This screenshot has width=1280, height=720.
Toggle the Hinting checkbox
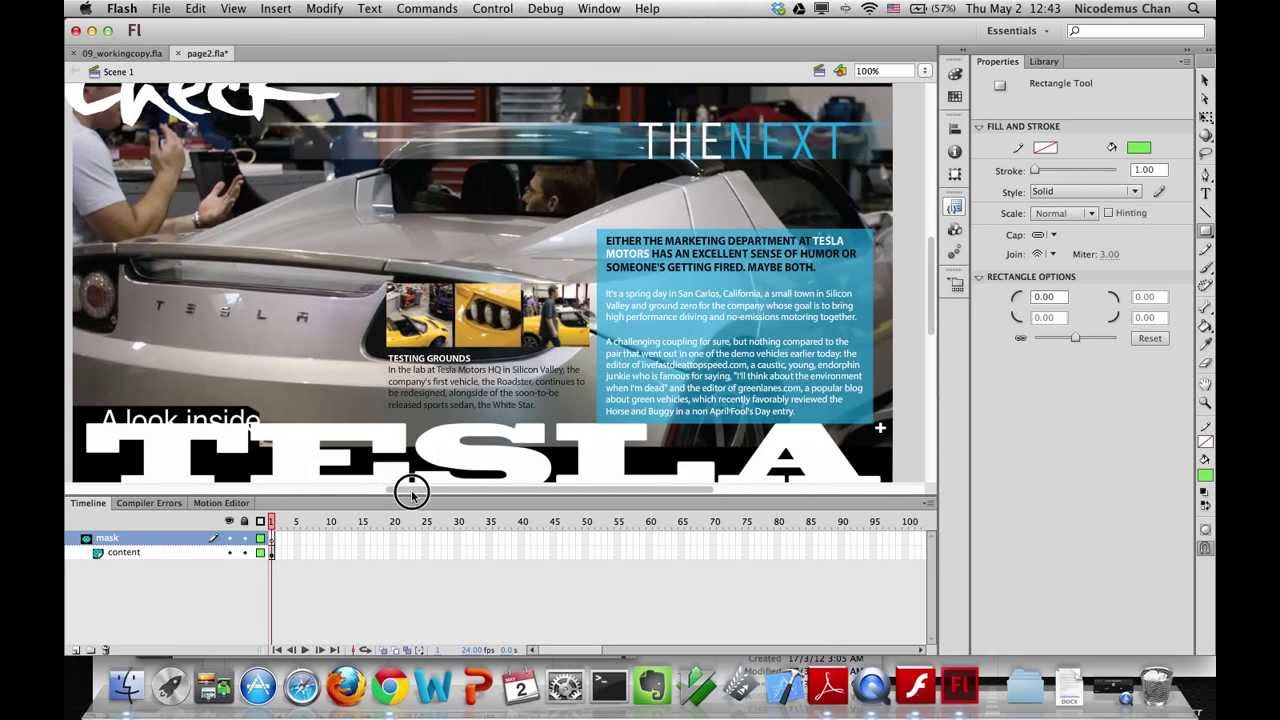(x=1108, y=213)
